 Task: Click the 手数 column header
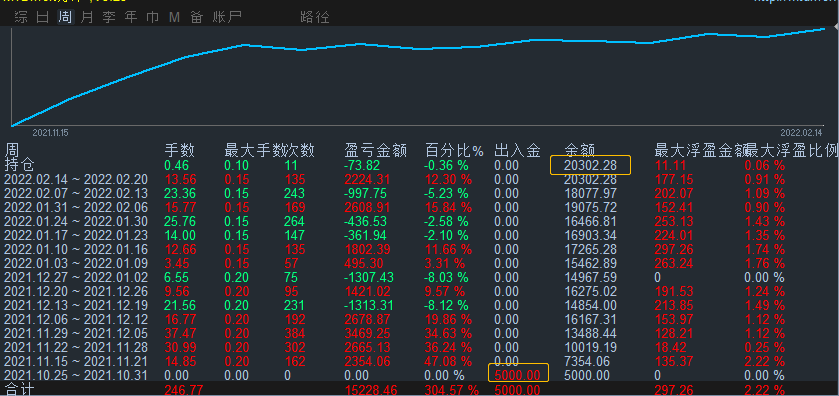(x=179, y=150)
